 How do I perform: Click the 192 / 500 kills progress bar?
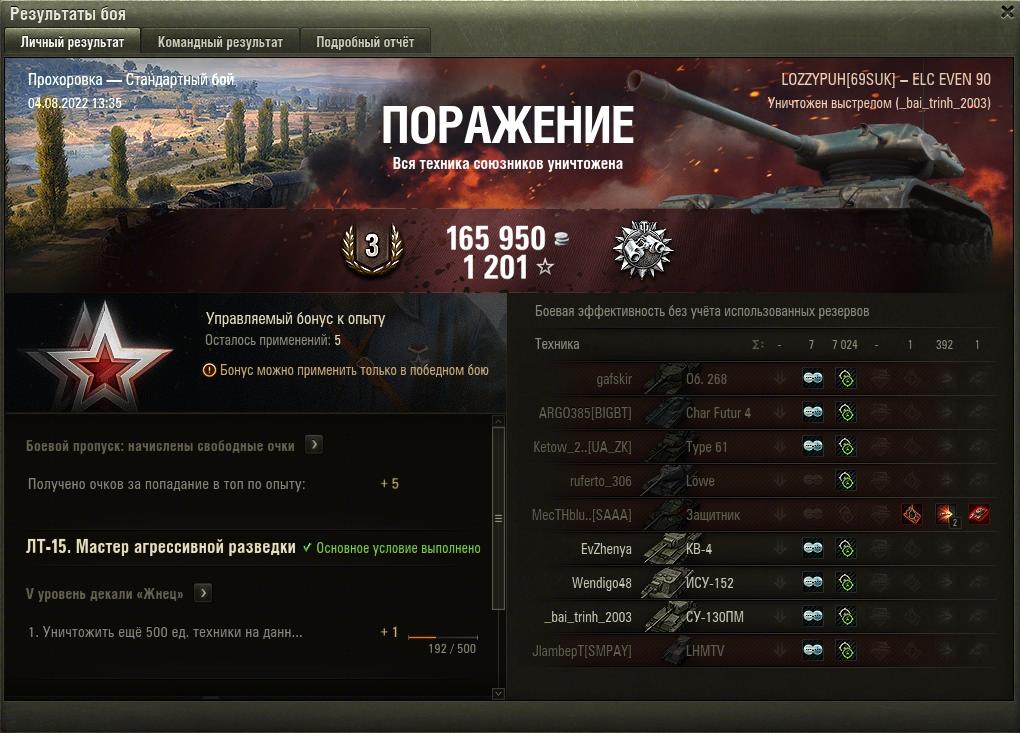442,637
